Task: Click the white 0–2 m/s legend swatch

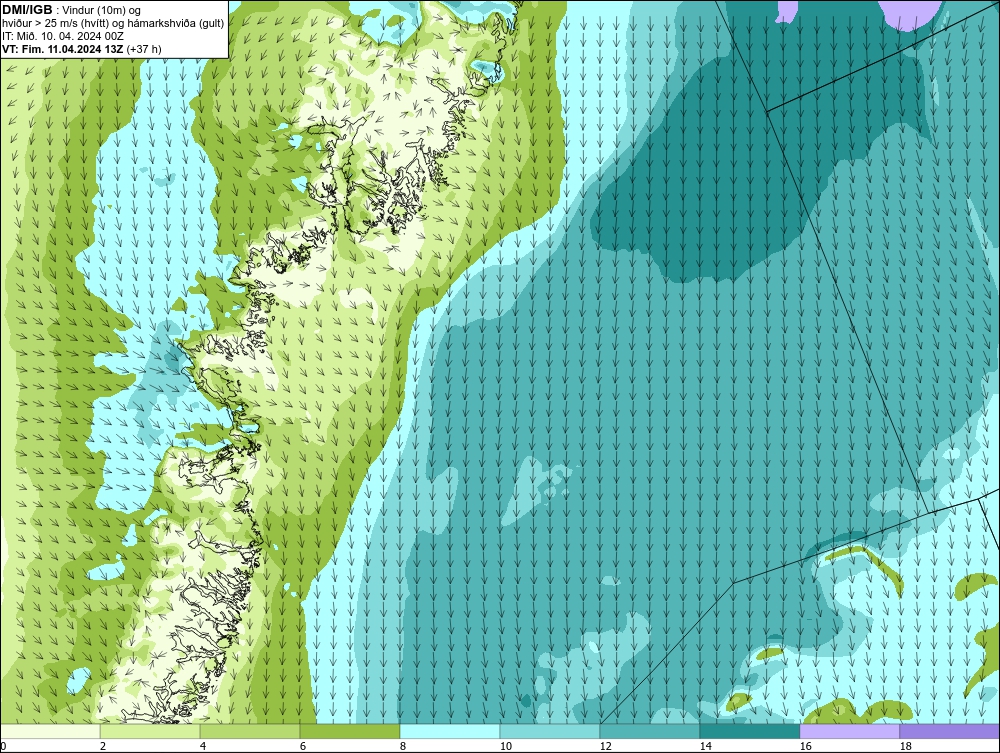Action: [x=50, y=731]
